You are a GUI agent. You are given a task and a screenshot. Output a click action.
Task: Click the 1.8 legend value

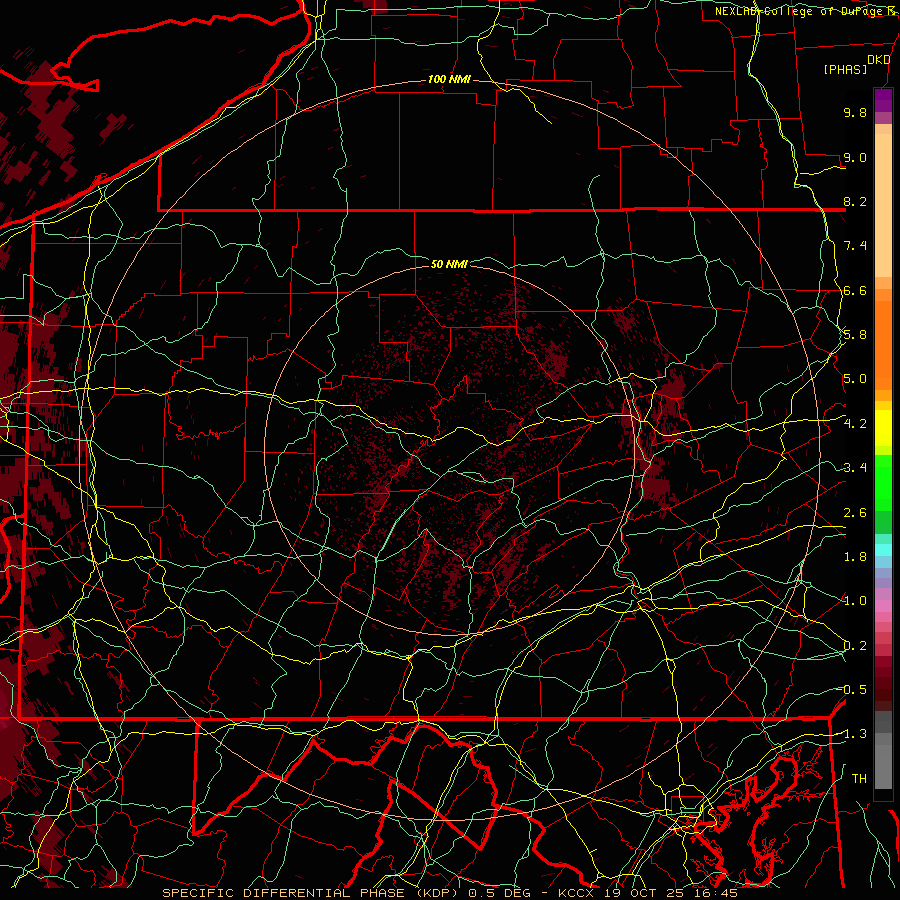855,557
